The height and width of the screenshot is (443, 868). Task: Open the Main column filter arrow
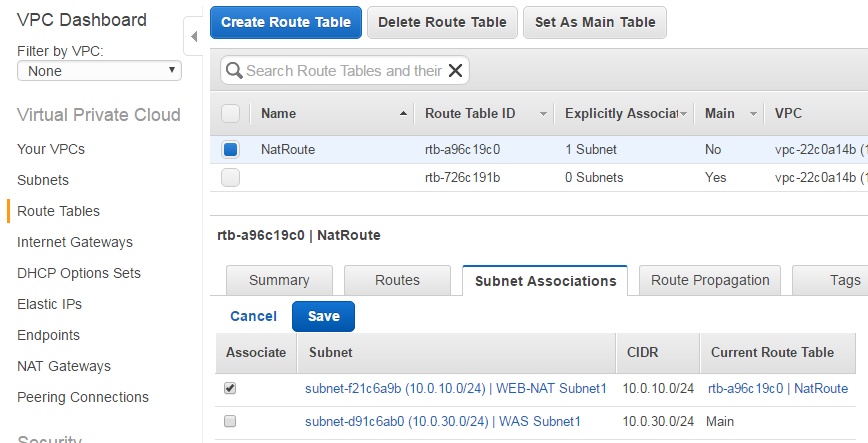[753, 114]
